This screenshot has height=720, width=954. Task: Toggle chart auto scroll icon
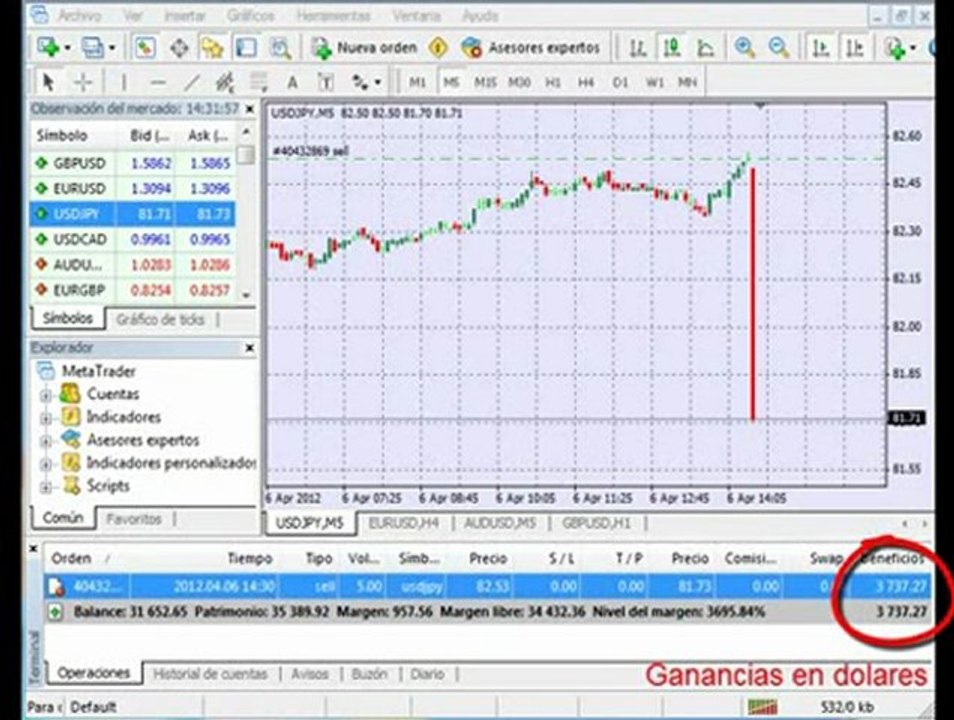821,47
